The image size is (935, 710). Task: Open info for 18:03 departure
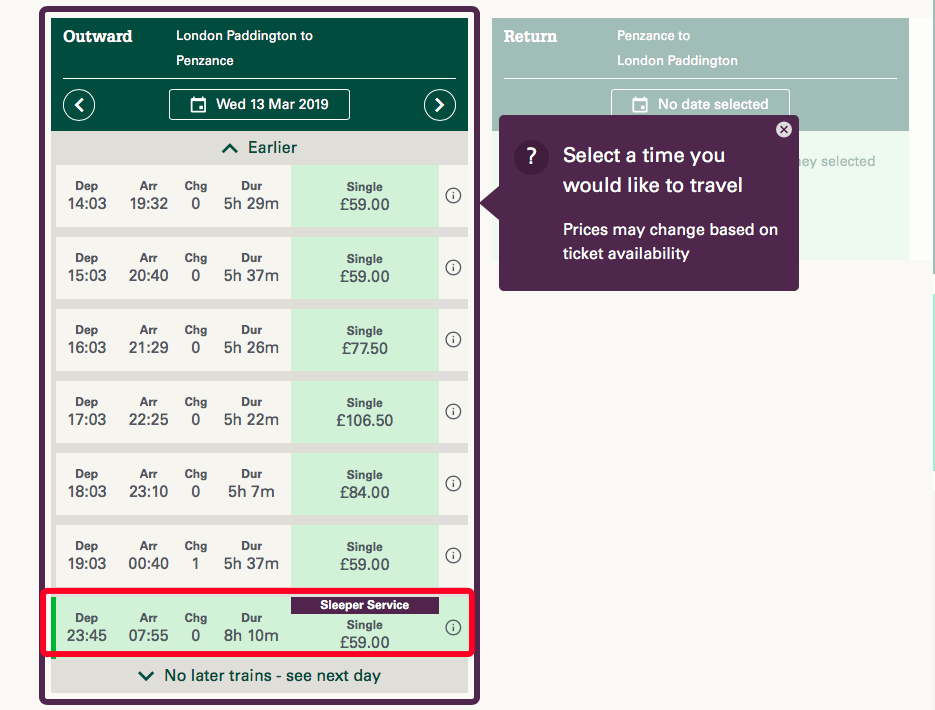(453, 484)
